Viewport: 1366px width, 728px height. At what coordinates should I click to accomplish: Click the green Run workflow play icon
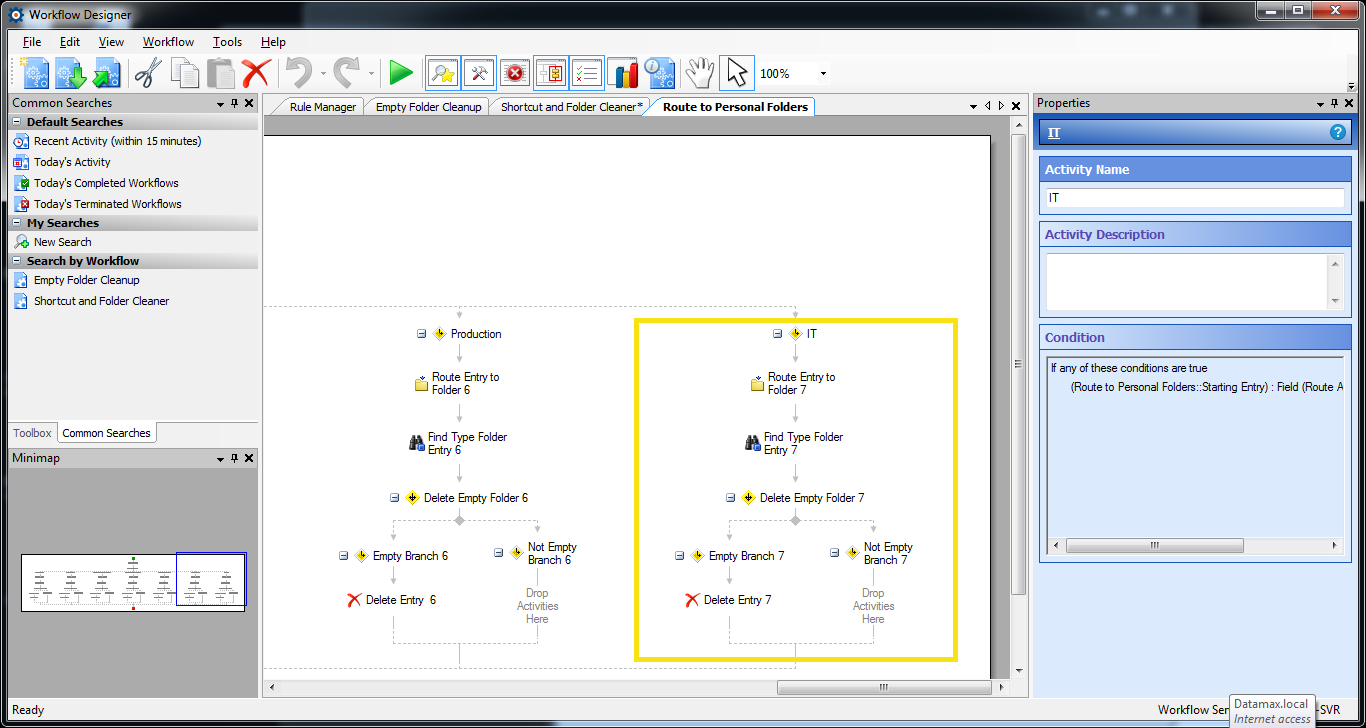(401, 73)
